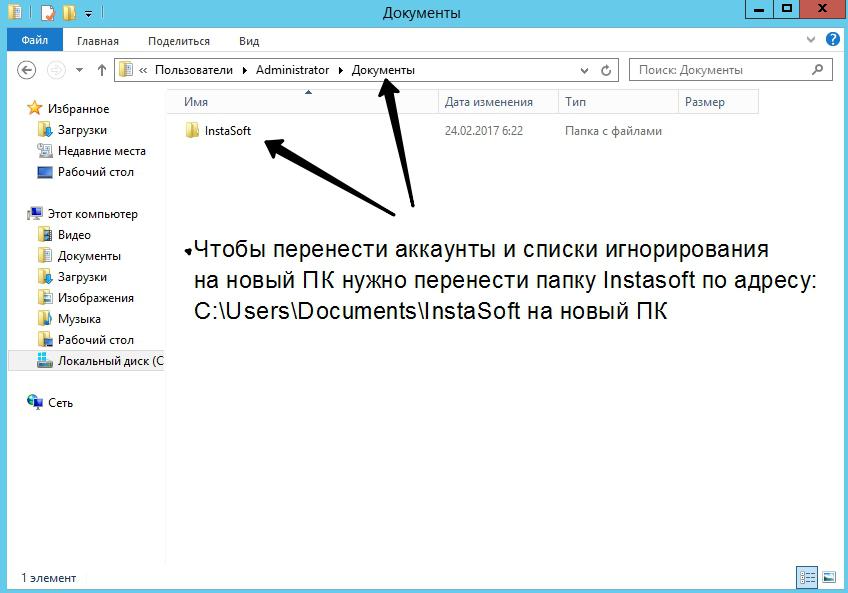
Task: Maximize the Документы window
Action: tap(787, 10)
